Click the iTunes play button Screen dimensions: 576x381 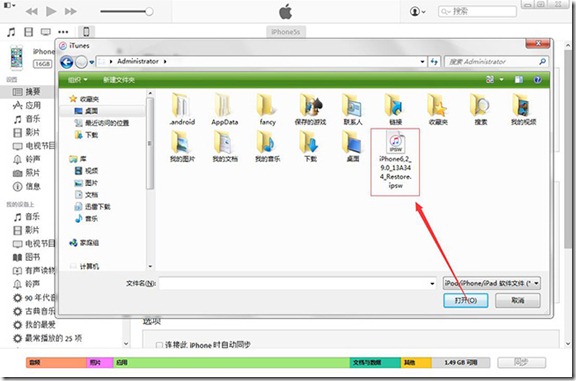[51, 11]
